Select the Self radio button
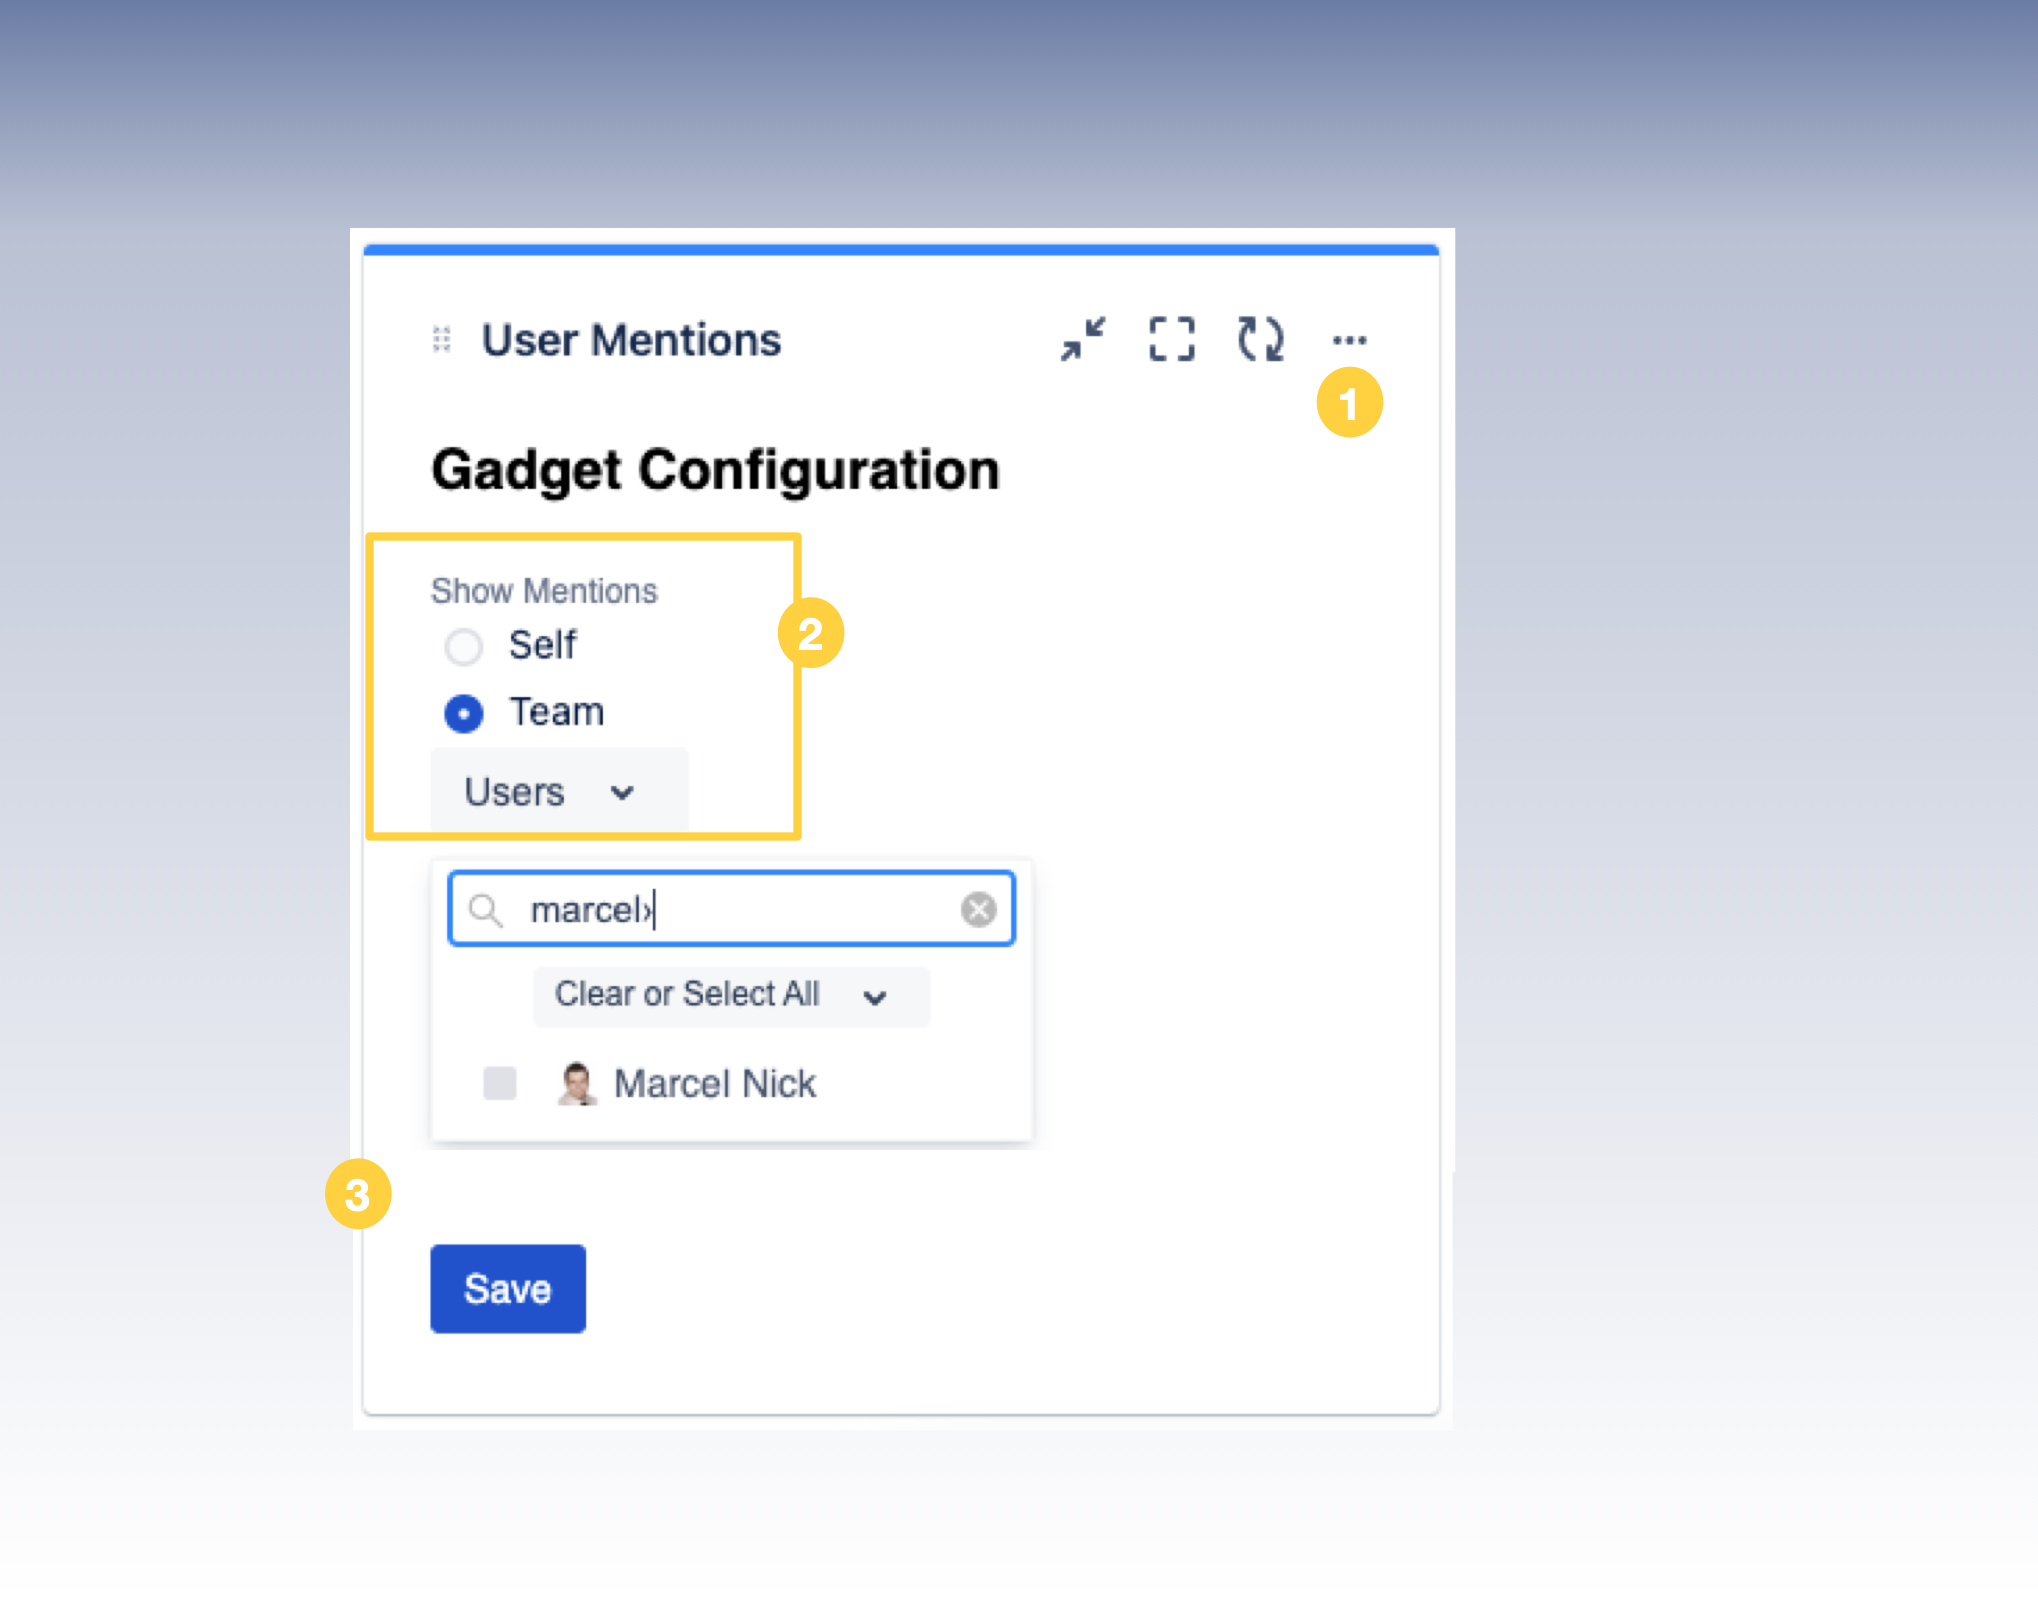This screenshot has width=2038, height=1599. (x=464, y=646)
